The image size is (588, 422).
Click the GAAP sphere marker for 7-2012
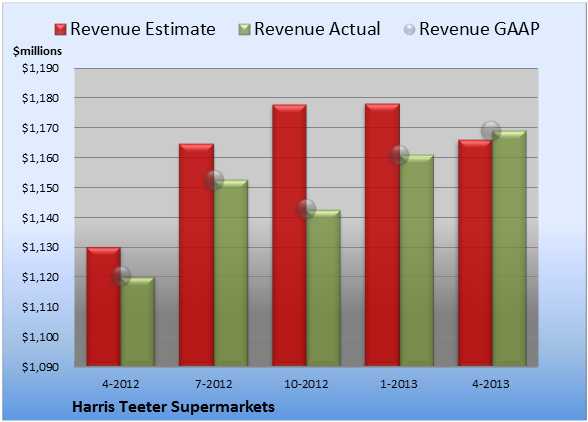[x=214, y=180]
